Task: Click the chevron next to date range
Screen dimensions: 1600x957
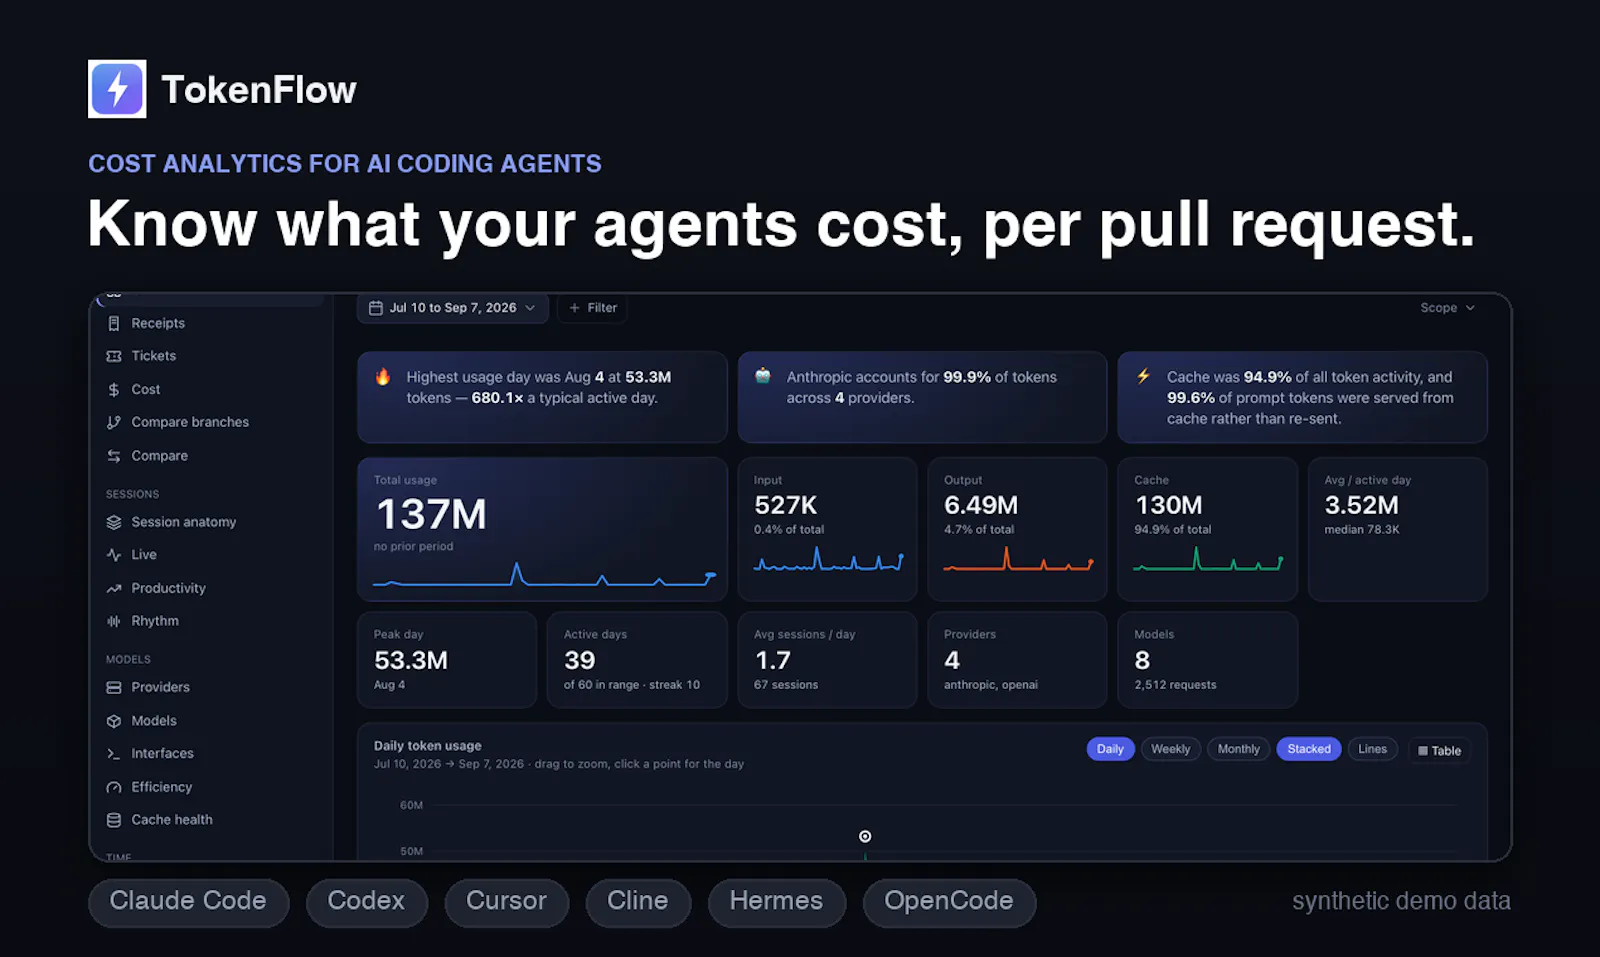Action: point(530,308)
